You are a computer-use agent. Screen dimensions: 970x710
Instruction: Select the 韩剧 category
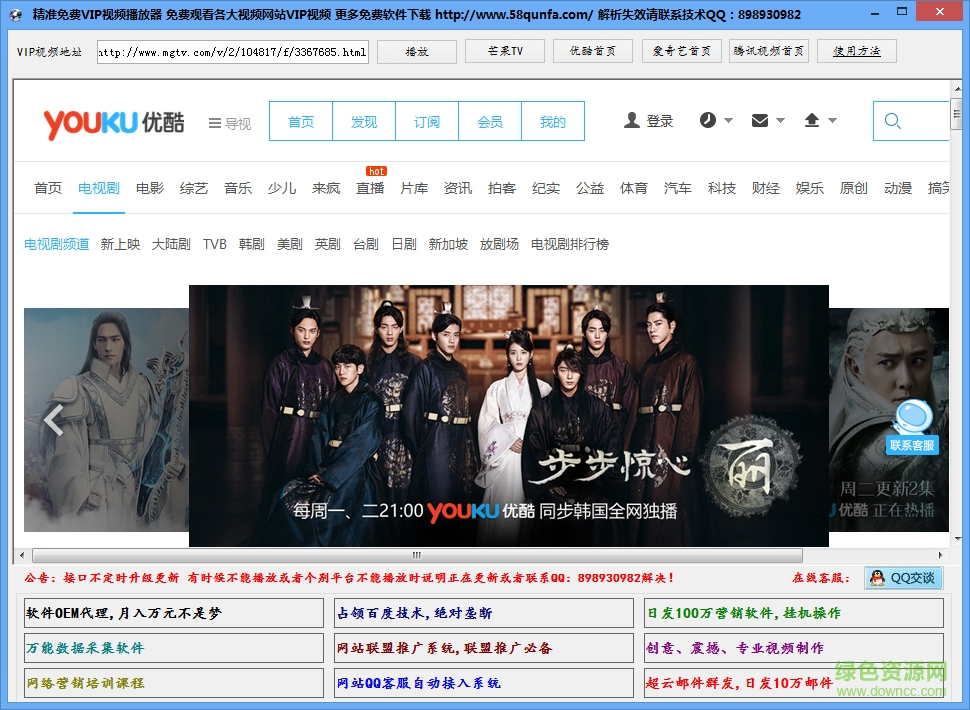pos(251,243)
